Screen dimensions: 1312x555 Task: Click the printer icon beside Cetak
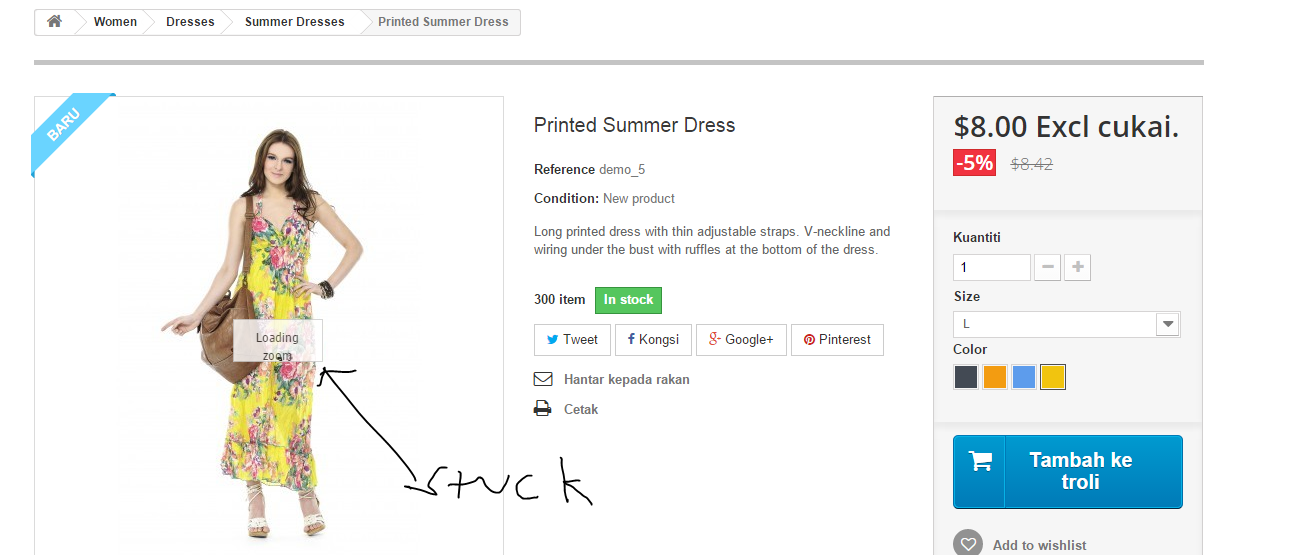(543, 409)
